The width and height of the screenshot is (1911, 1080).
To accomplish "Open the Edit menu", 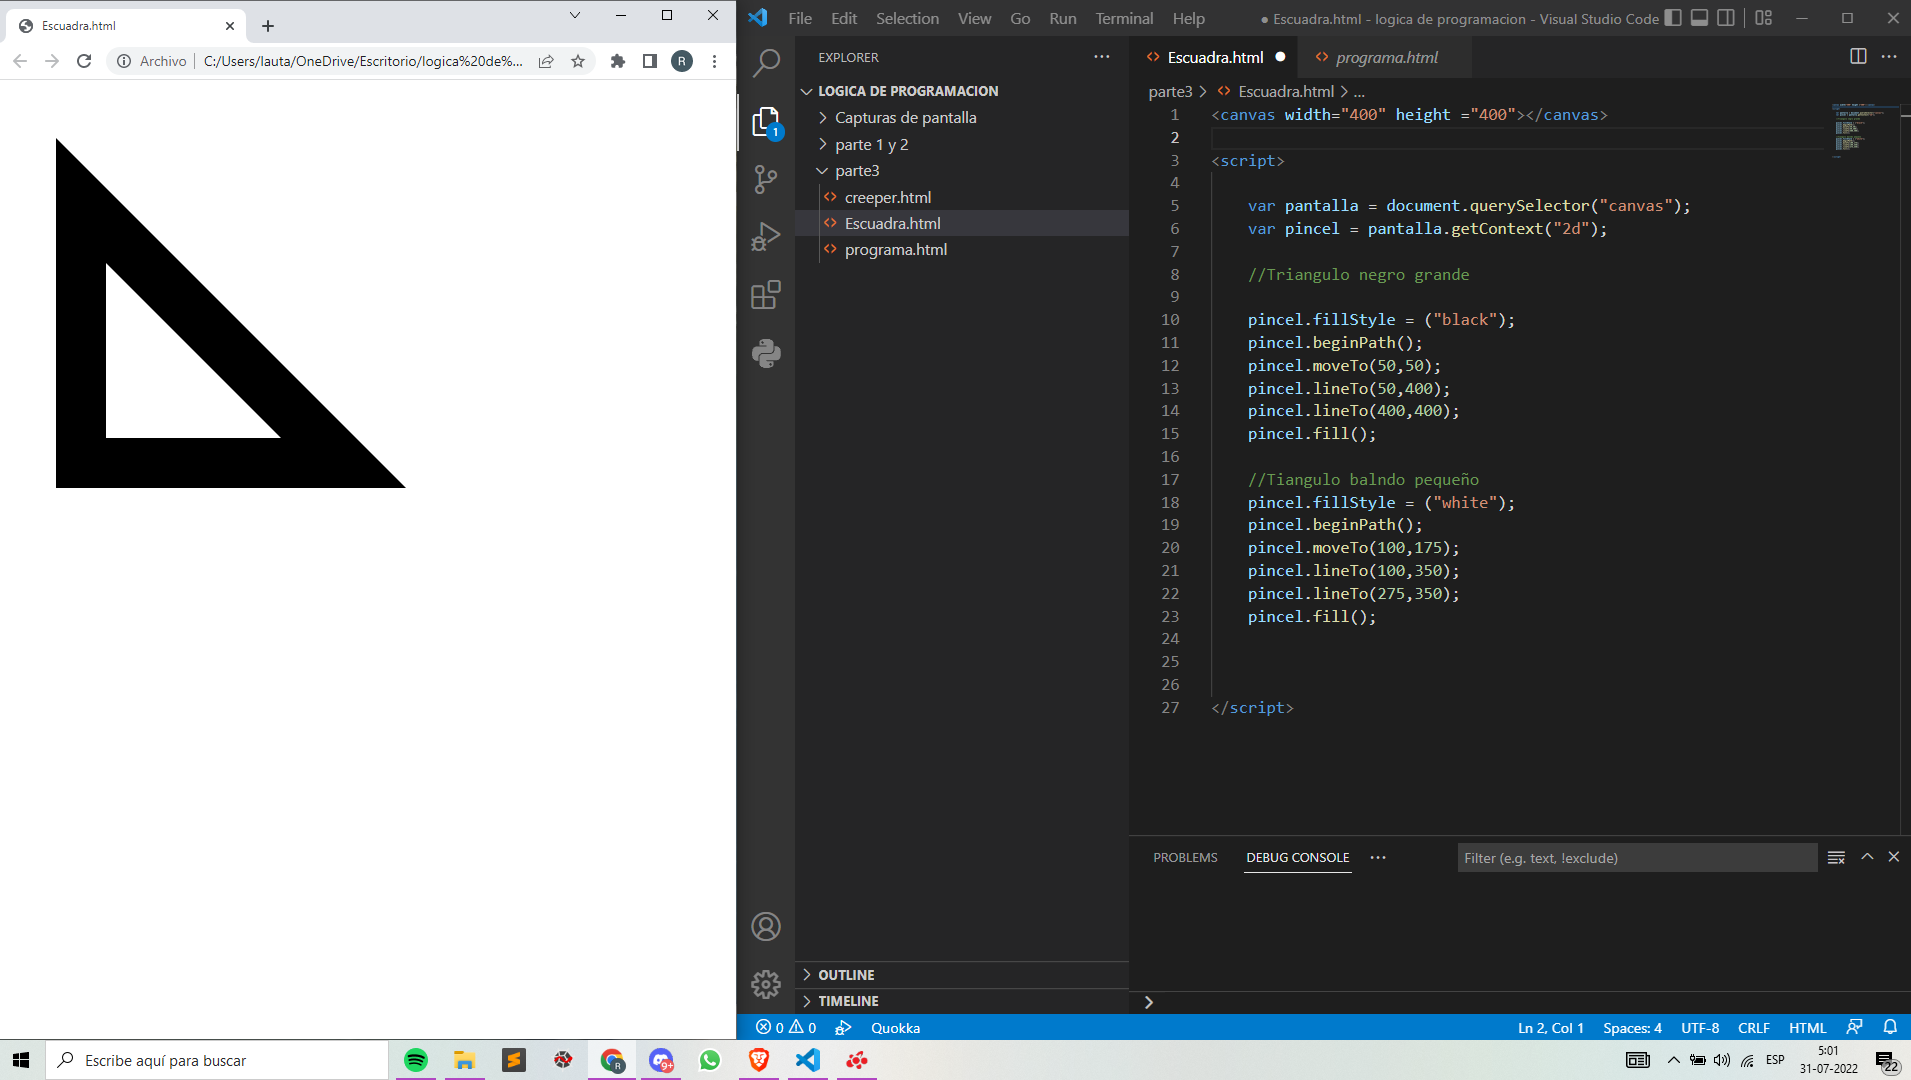I will (844, 18).
